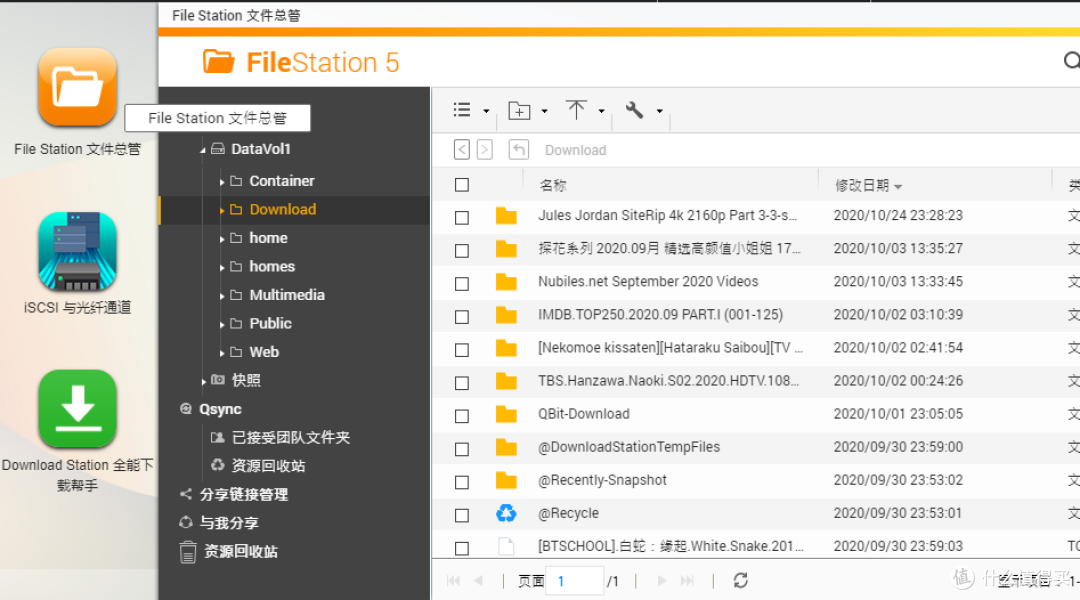Screen dimensions: 1080x600
Task: Open the wrench tools icon
Action: click(x=634, y=110)
